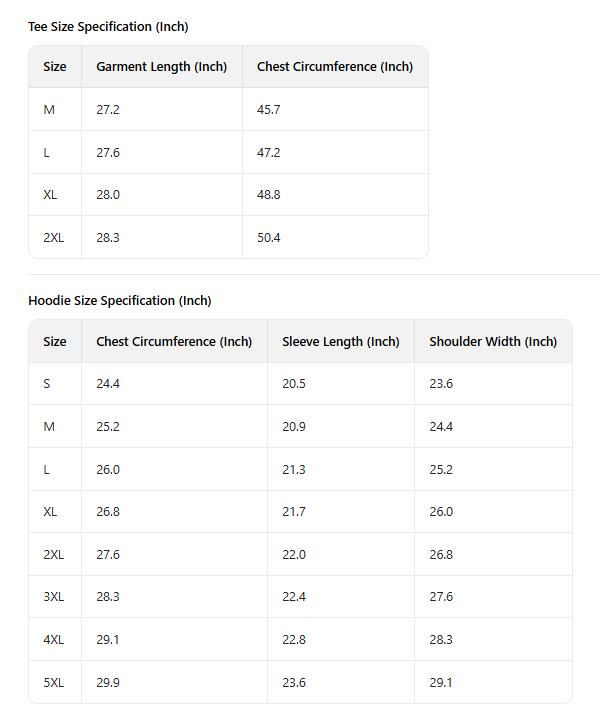
Task: Click the 29.9 chest value for Hoodie 5XL
Action: point(108,683)
